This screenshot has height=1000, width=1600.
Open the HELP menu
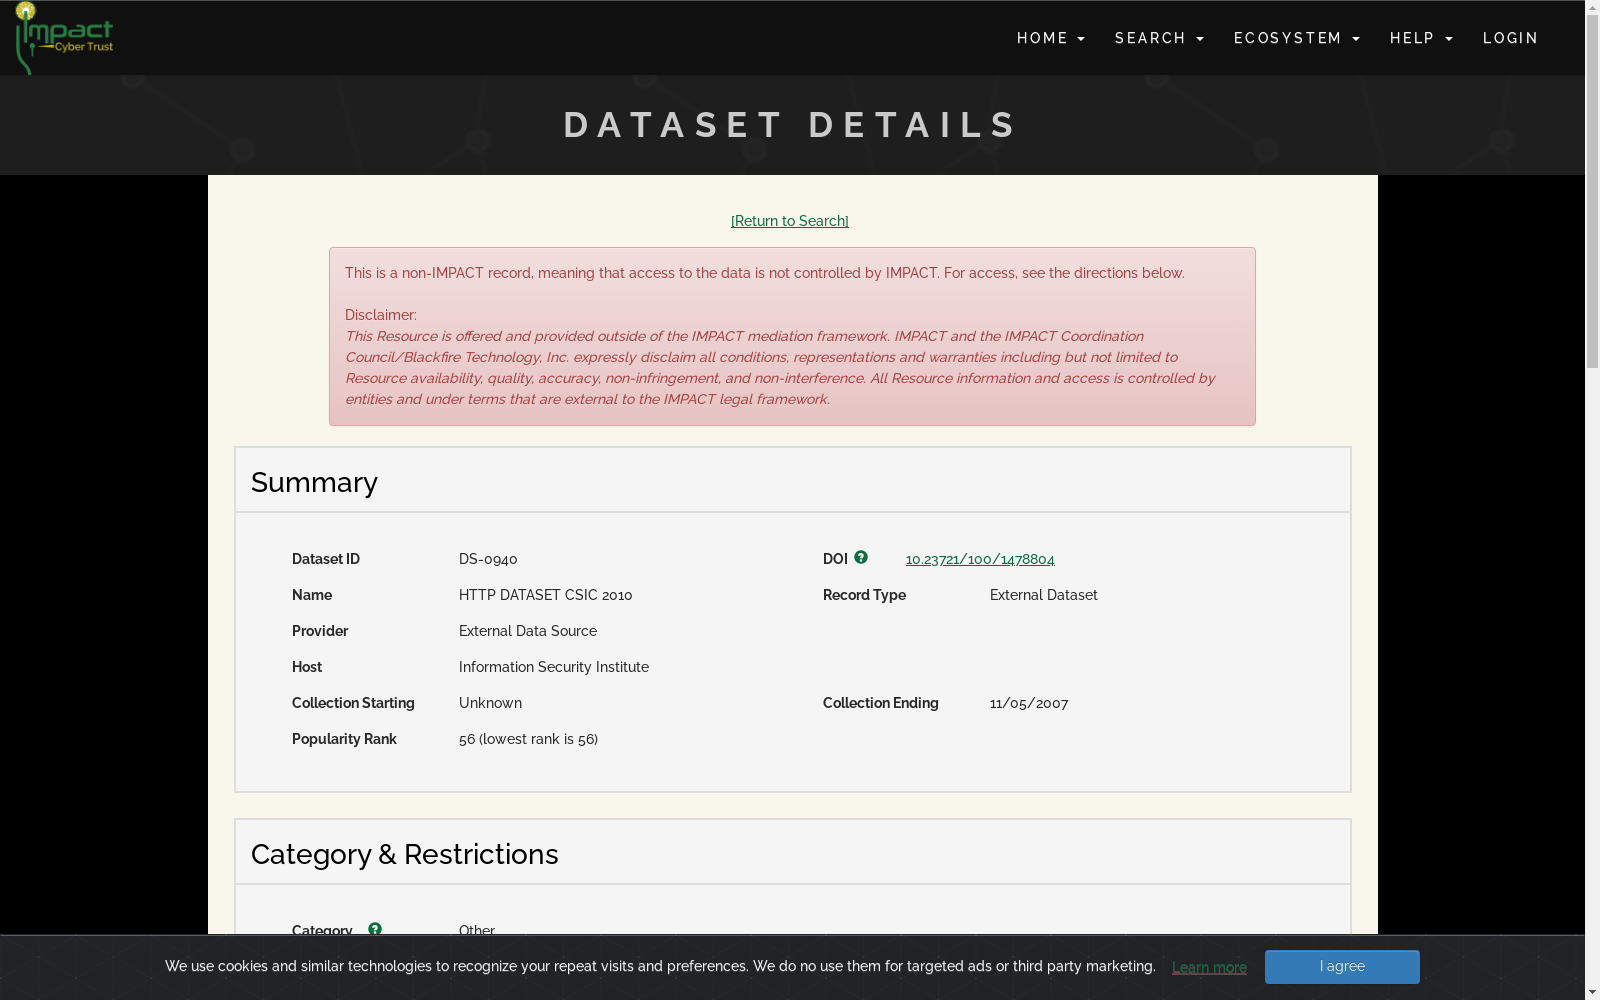pyautogui.click(x=1420, y=38)
